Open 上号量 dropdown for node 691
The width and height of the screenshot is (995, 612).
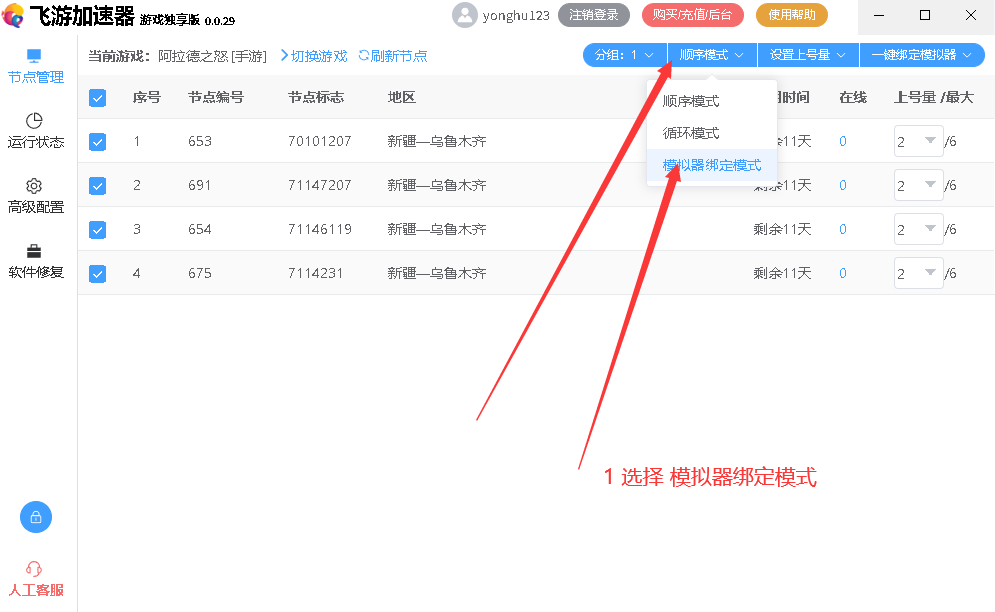(x=918, y=185)
